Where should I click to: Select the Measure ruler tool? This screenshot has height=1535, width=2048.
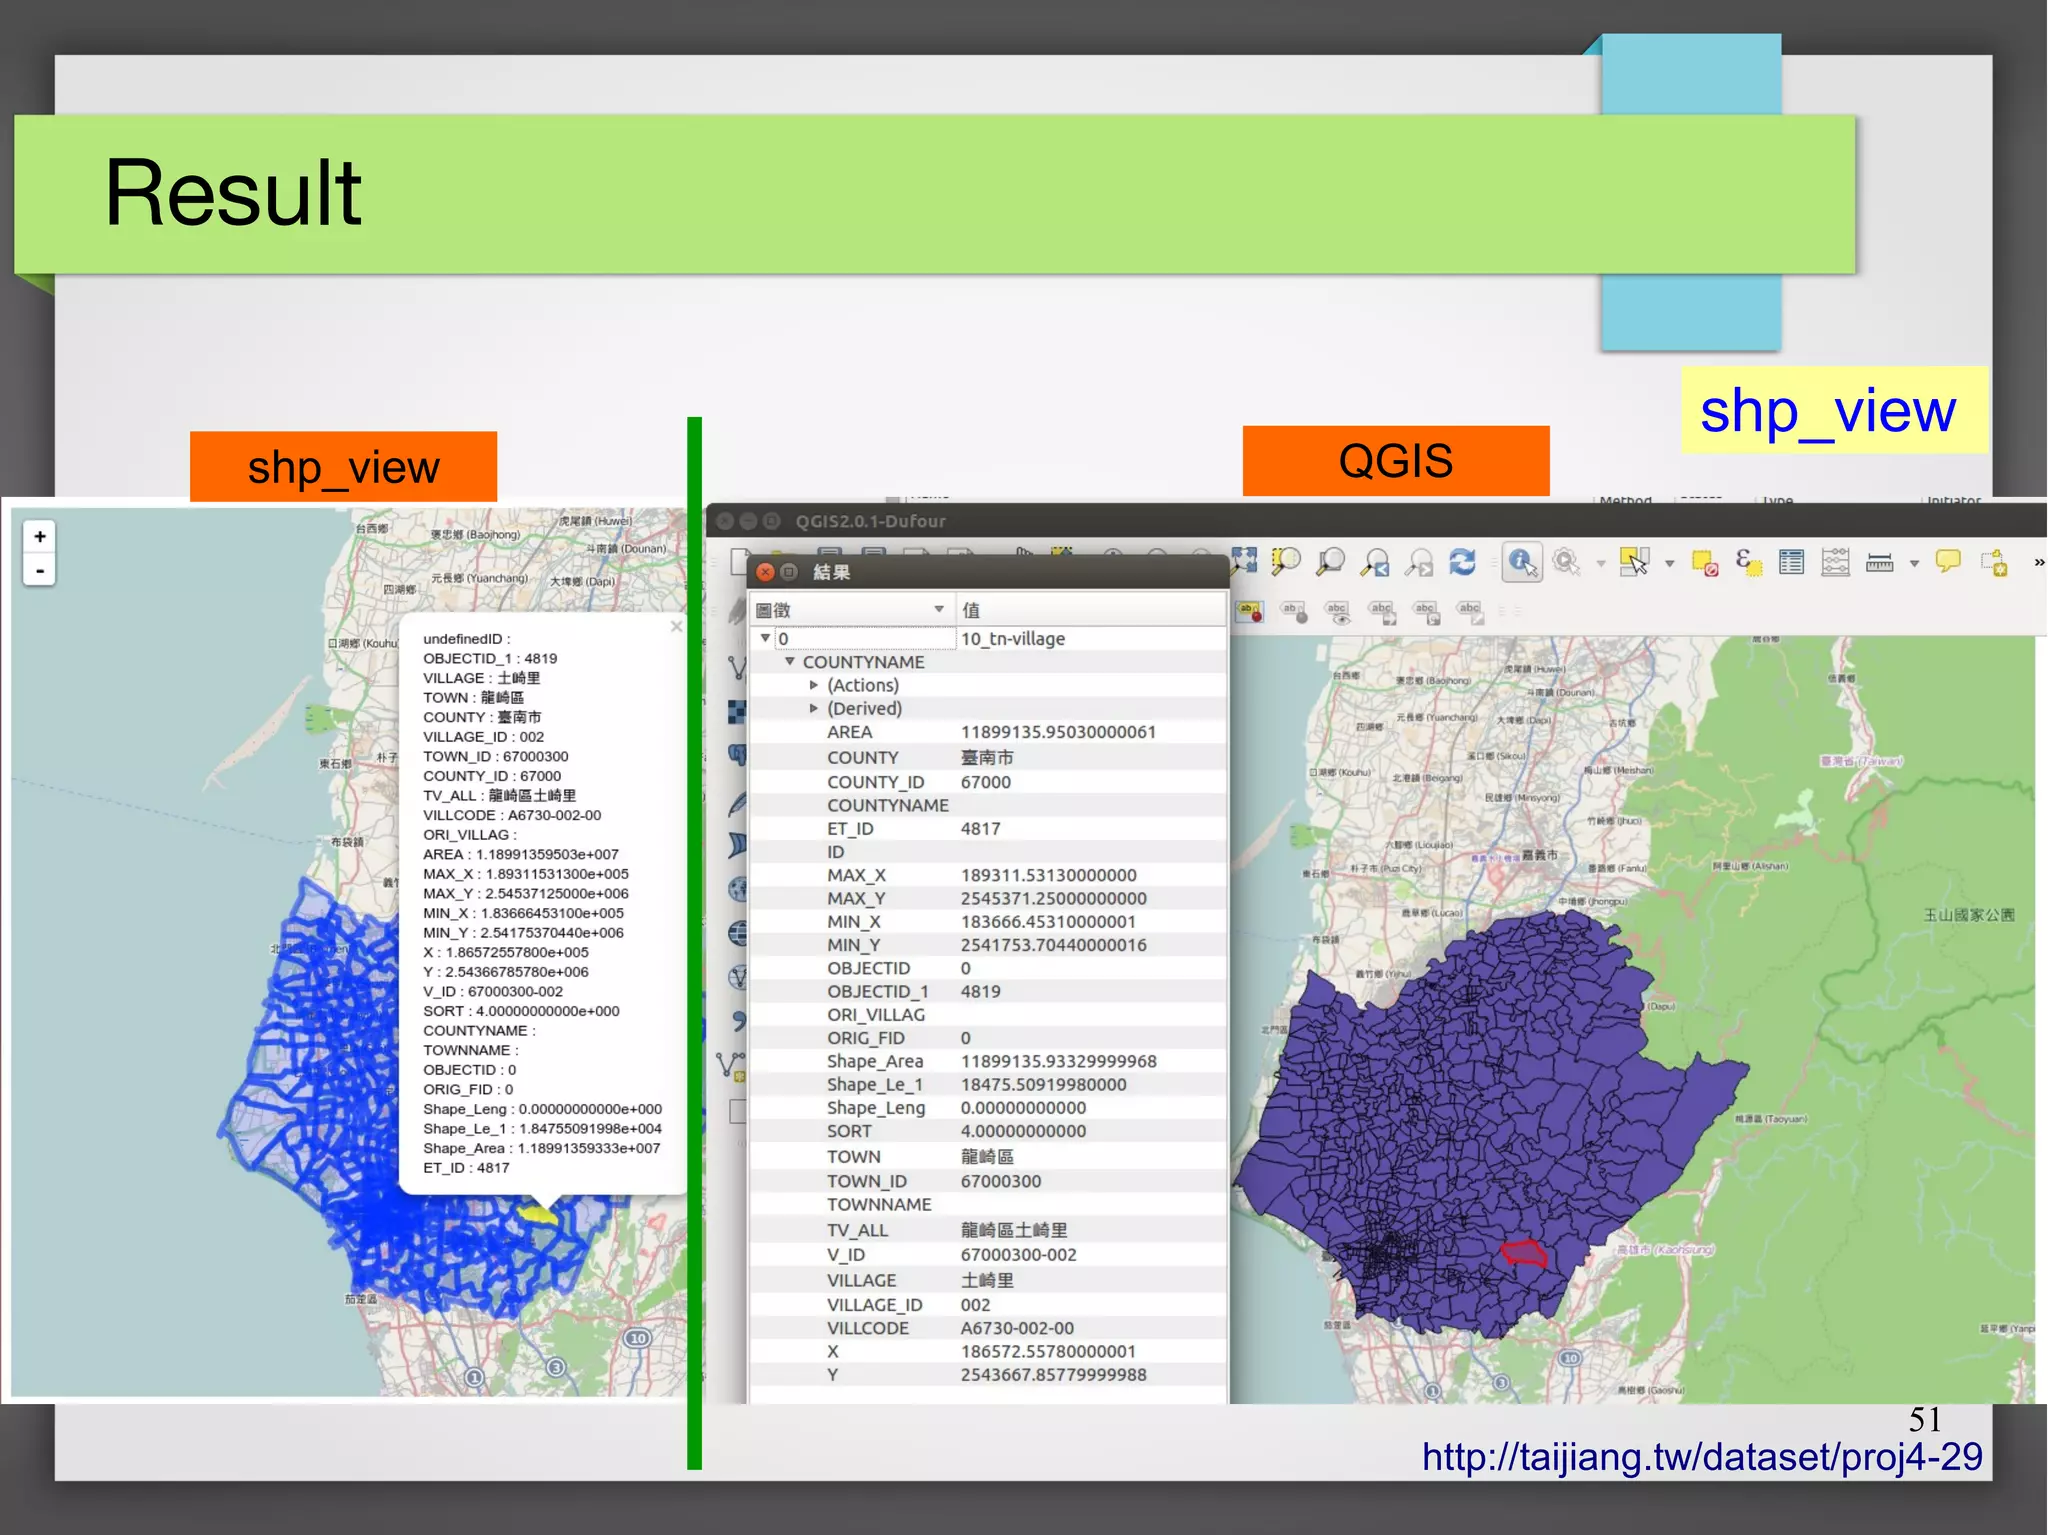click(1880, 562)
